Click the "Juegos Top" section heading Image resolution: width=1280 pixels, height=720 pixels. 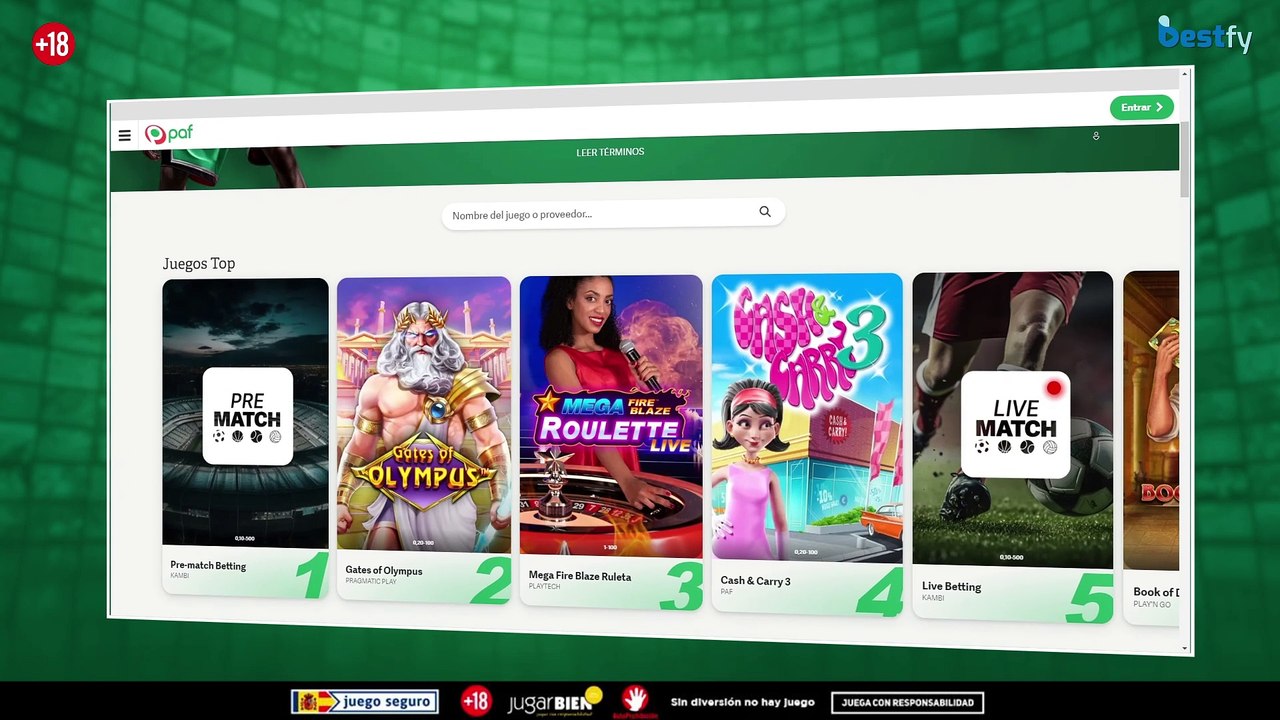pos(199,263)
